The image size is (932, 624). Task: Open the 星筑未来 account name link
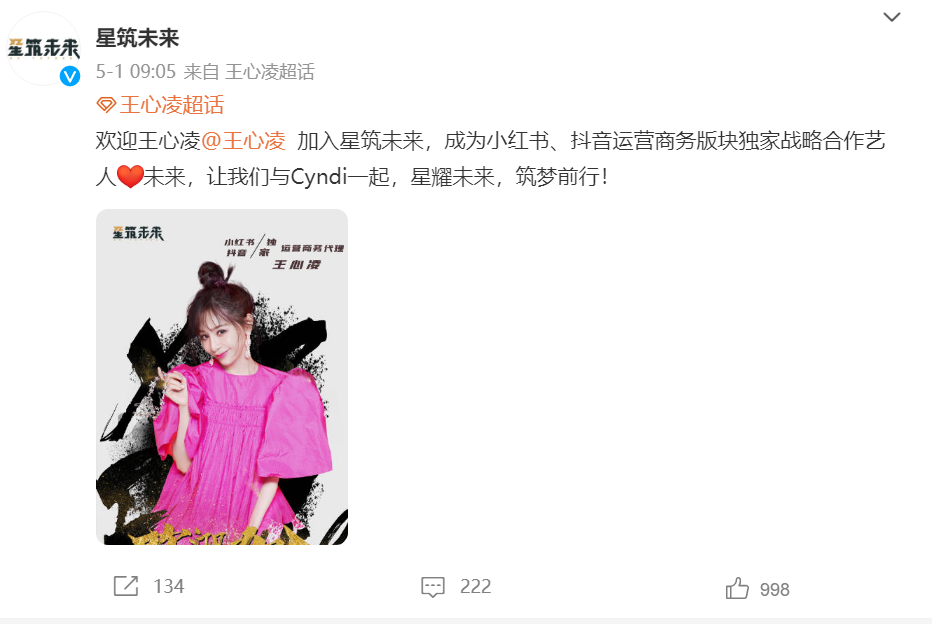(137, 38)
